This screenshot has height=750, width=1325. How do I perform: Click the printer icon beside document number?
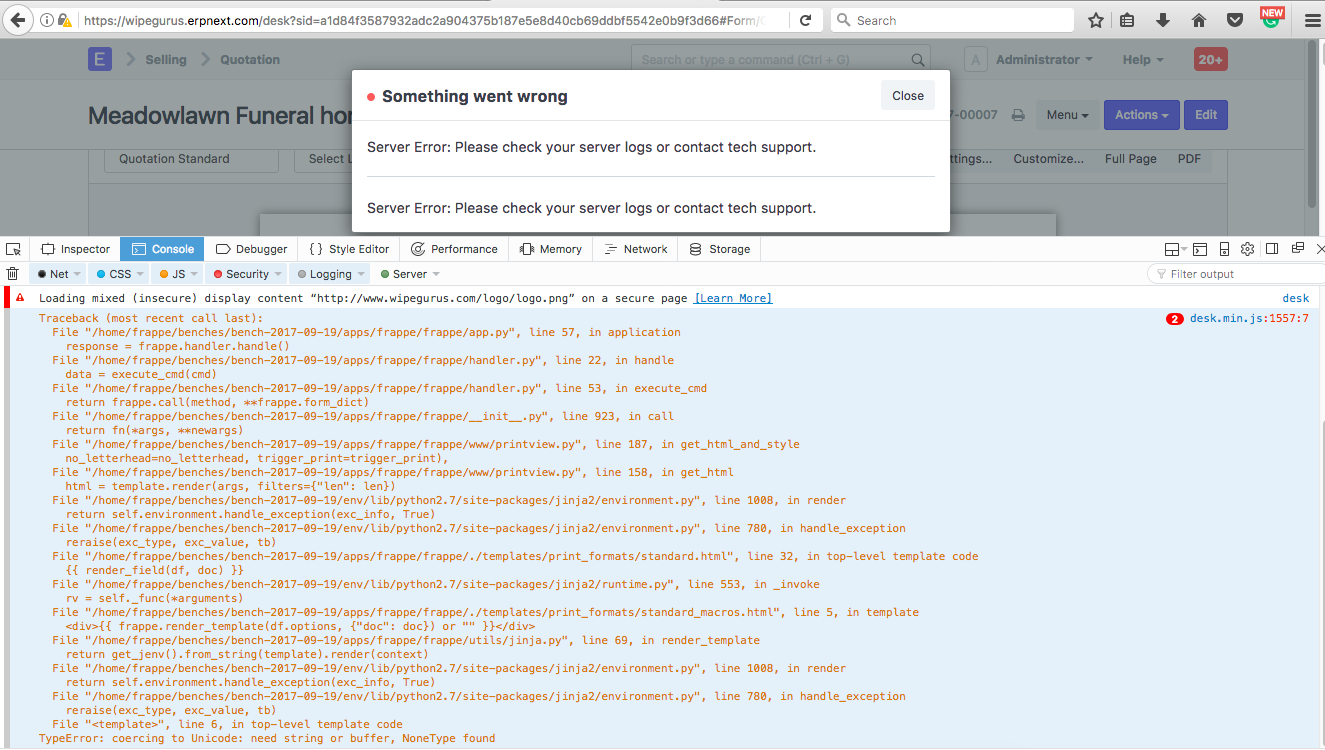pos(1018,115)
